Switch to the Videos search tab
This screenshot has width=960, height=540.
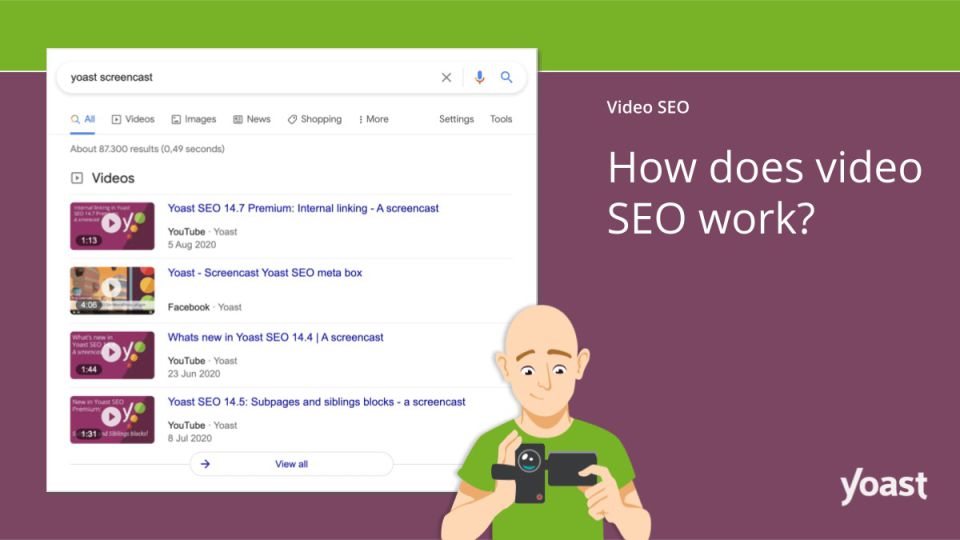[133, 119]
